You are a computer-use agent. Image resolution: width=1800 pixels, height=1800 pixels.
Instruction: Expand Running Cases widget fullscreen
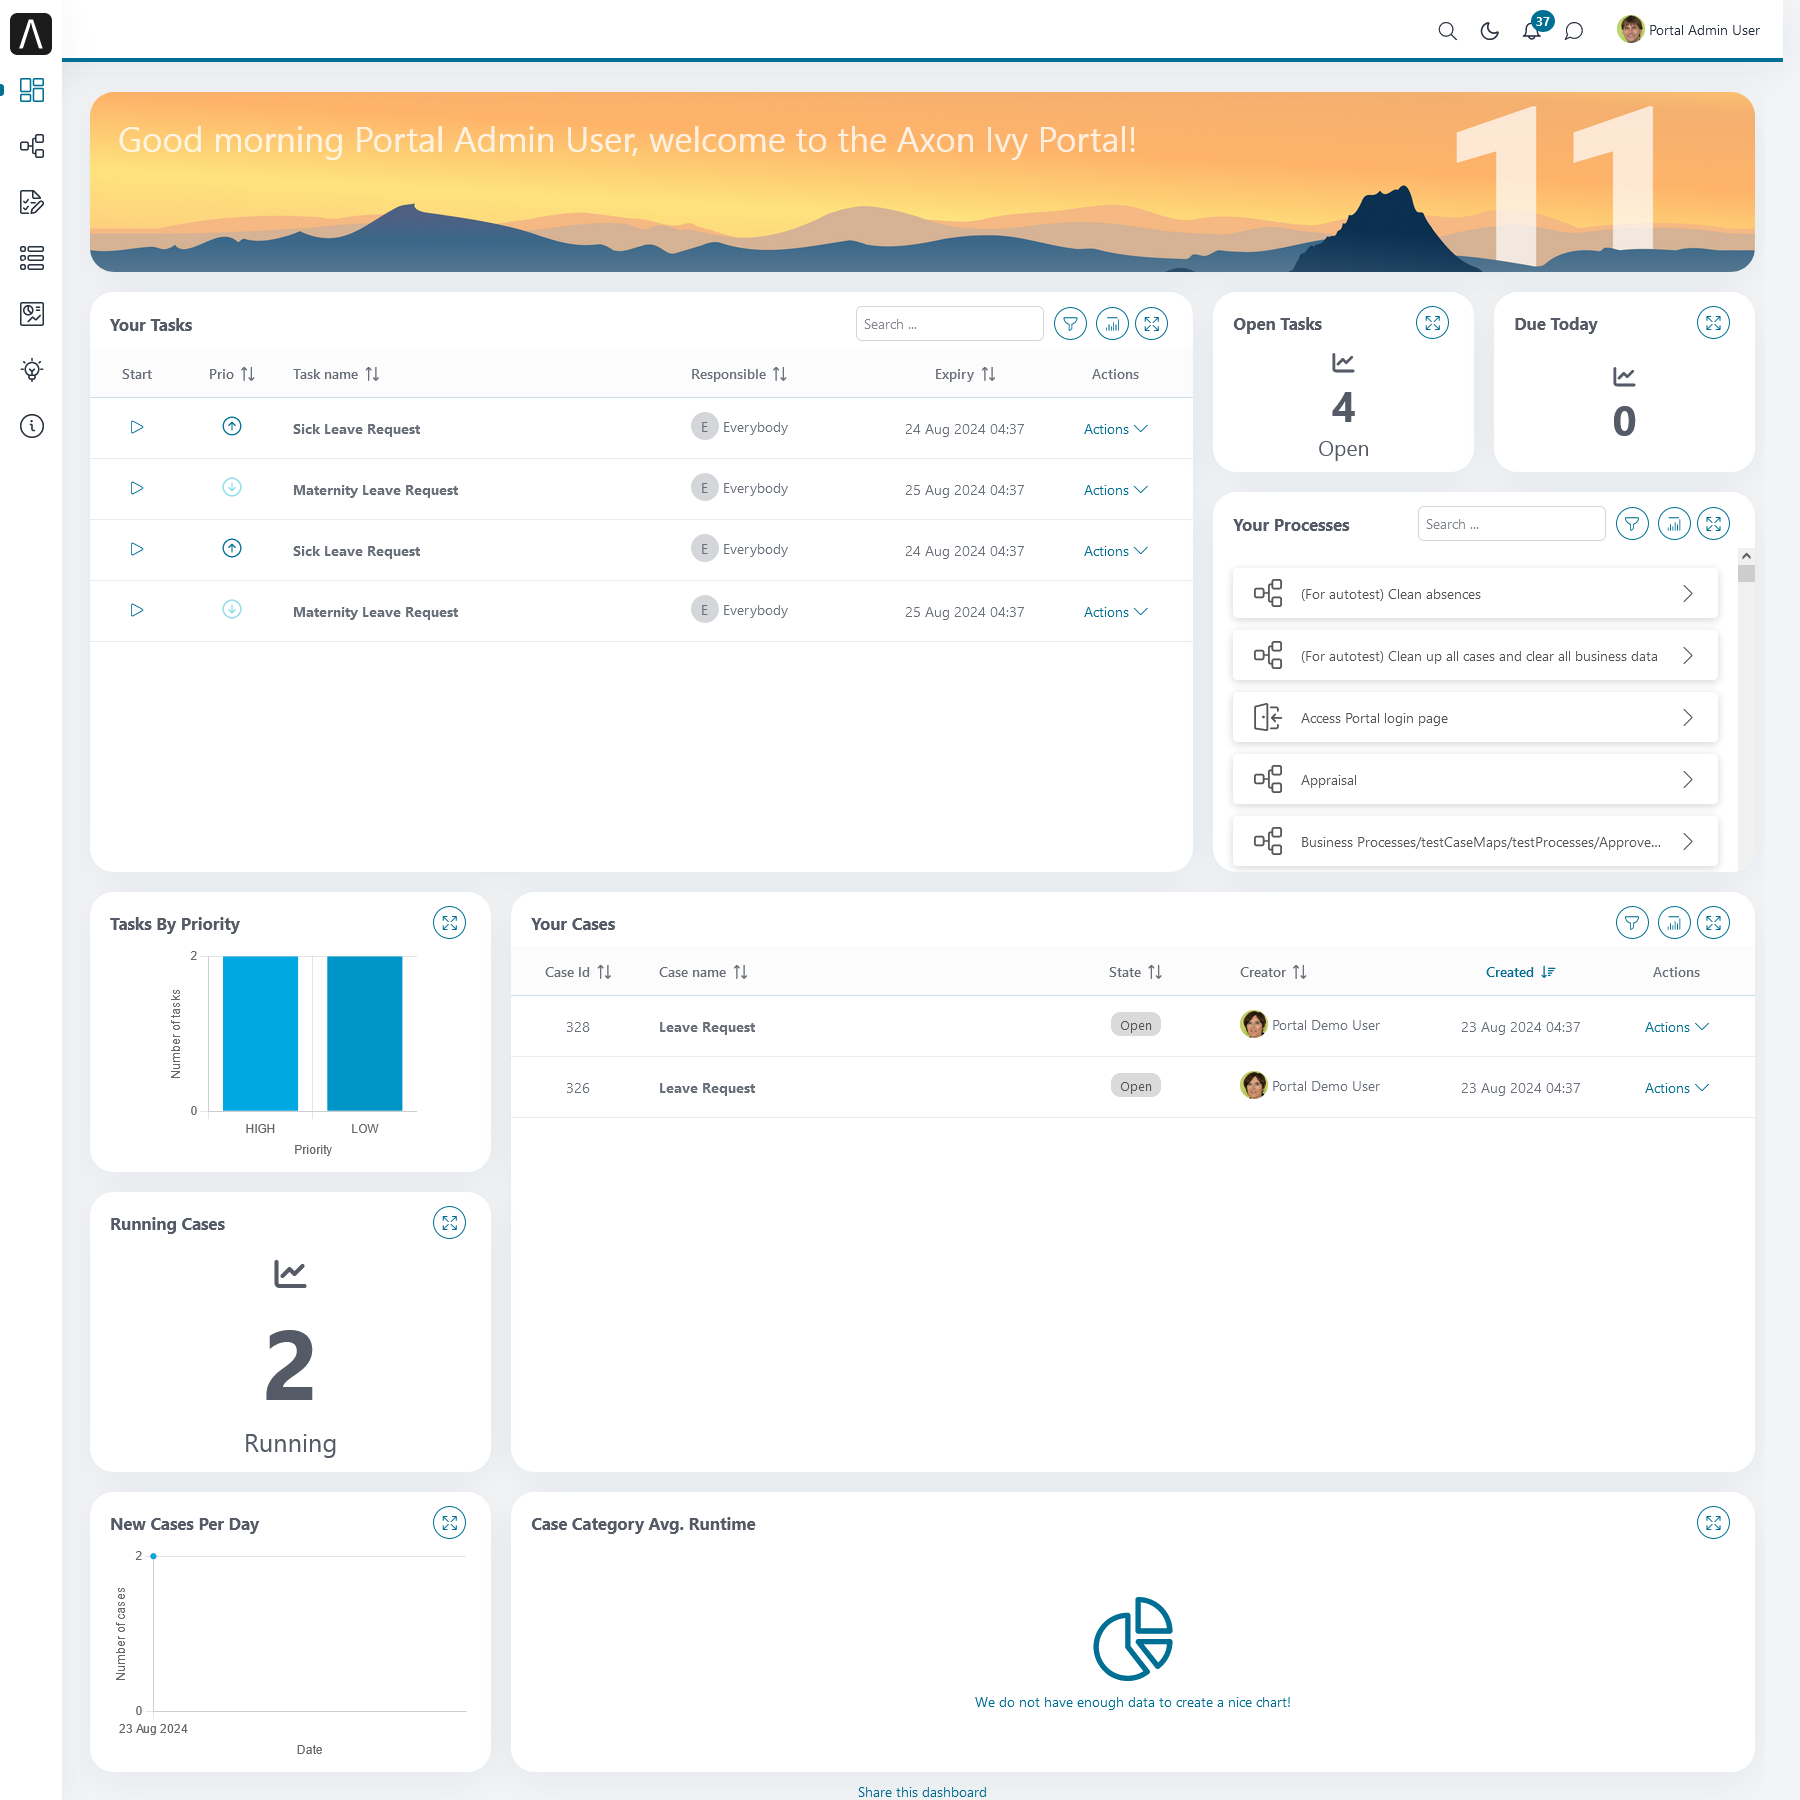point(450,1223)
